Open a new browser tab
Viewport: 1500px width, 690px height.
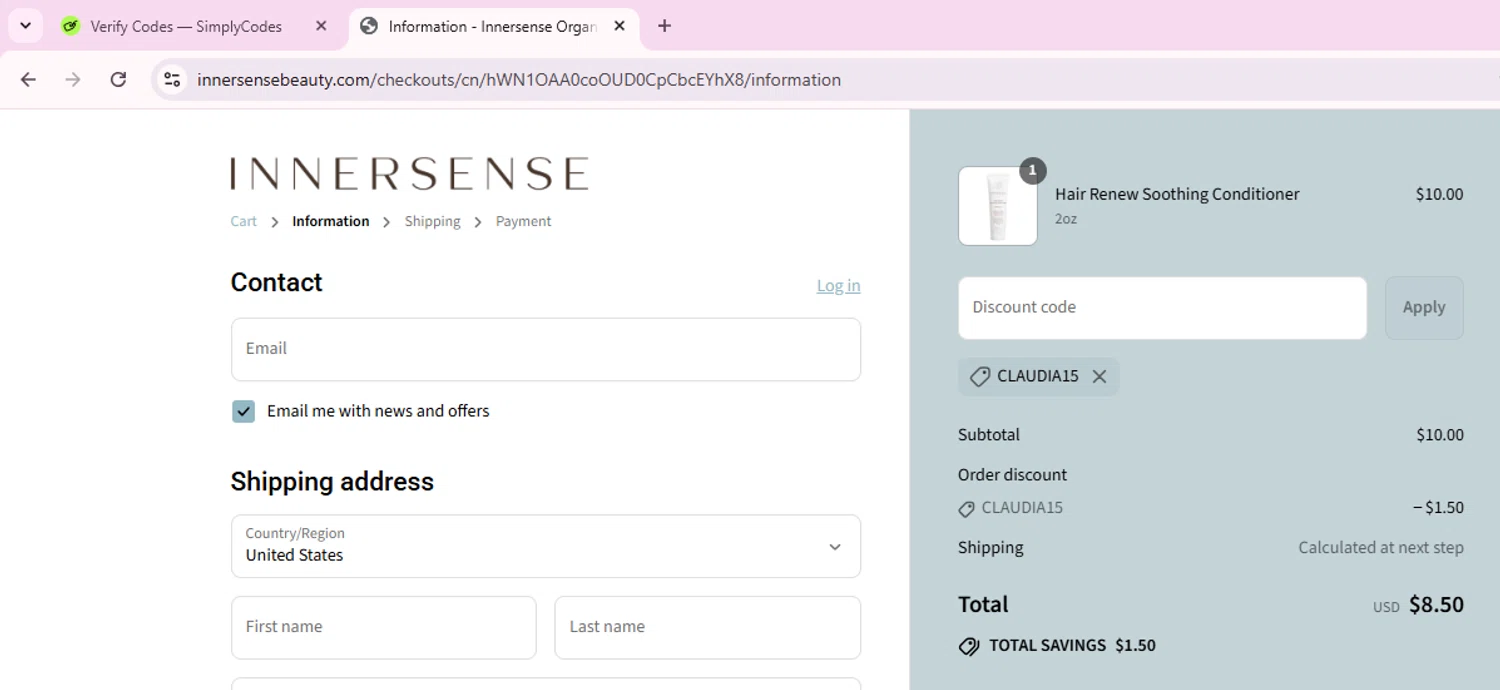(x=665, y=27)
